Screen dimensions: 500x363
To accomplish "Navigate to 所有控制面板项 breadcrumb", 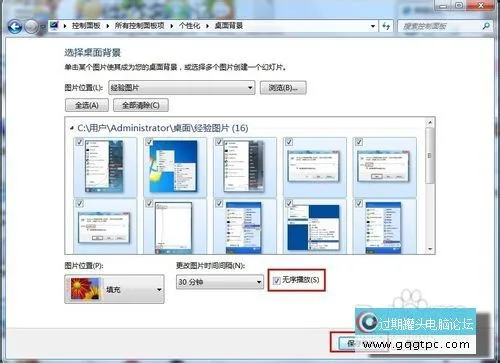I will (139, 26).
